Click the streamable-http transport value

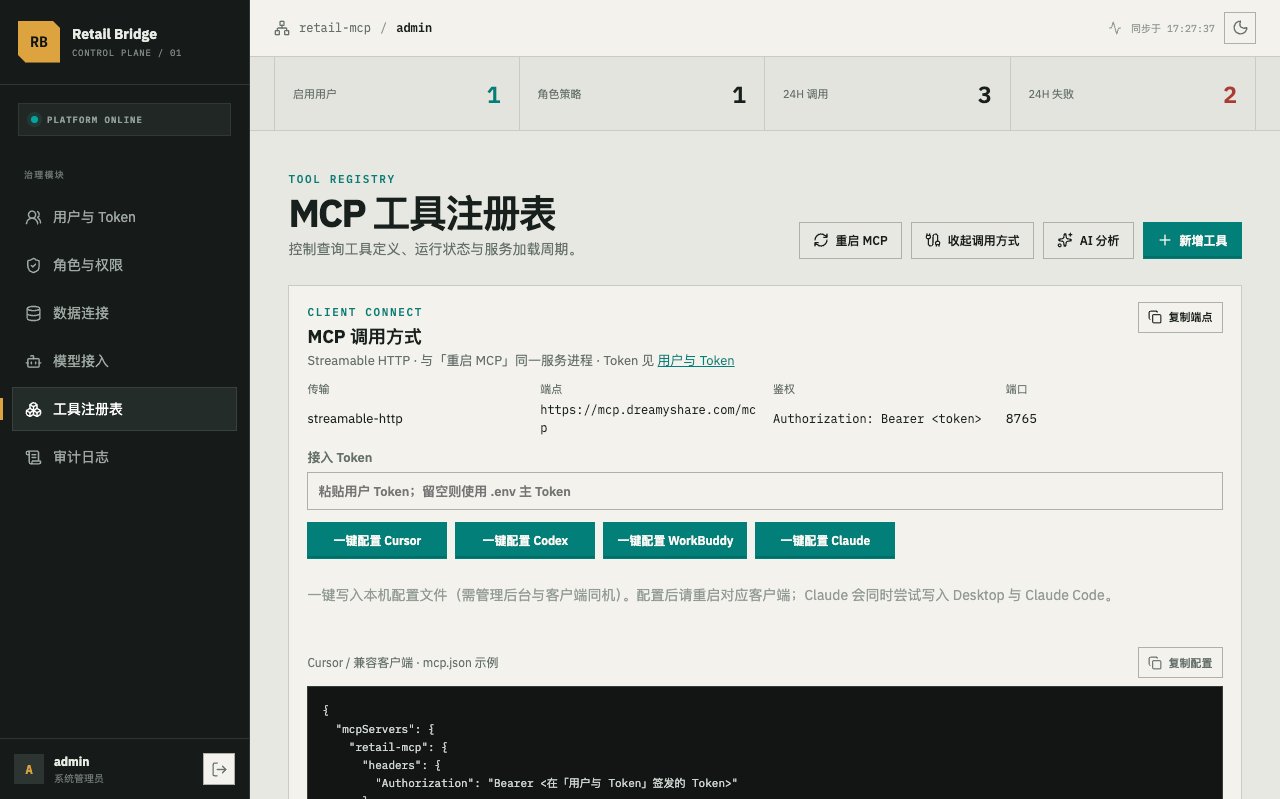(355, 419)
